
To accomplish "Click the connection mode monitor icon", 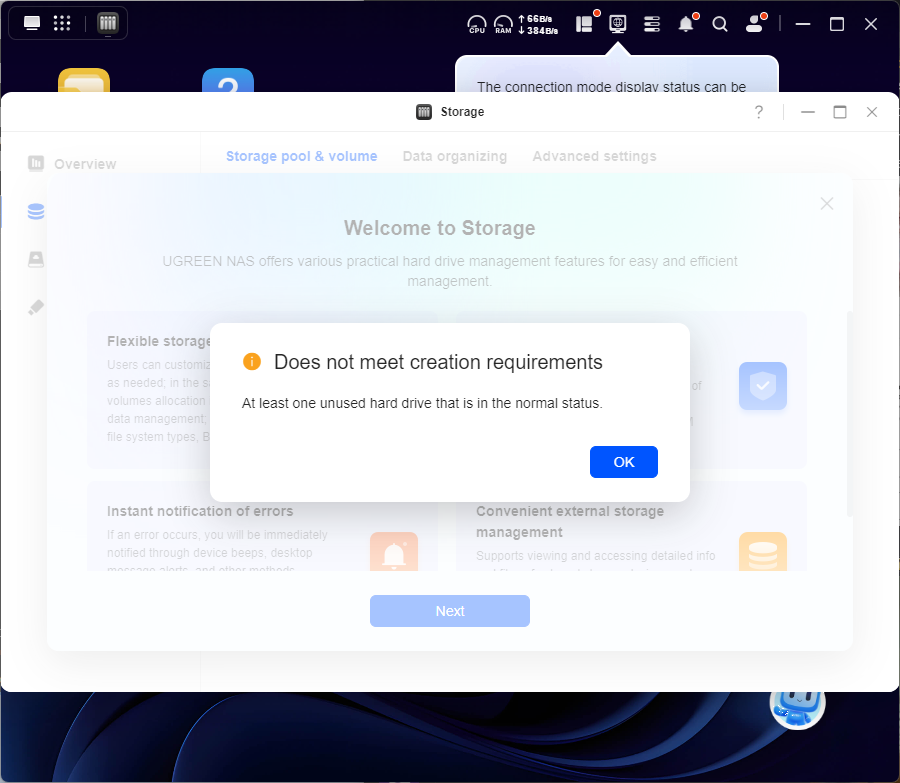I will [x=618, y=24].
